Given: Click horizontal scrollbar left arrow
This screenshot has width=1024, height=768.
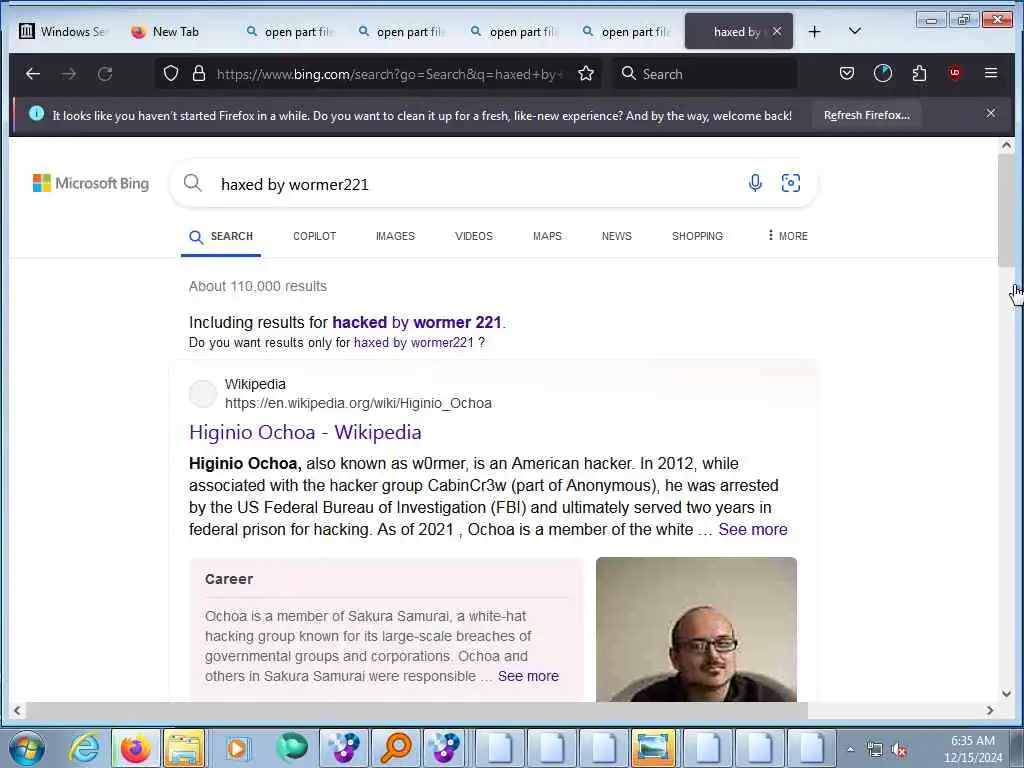Looking at the screenshot, I should point(17,711).
